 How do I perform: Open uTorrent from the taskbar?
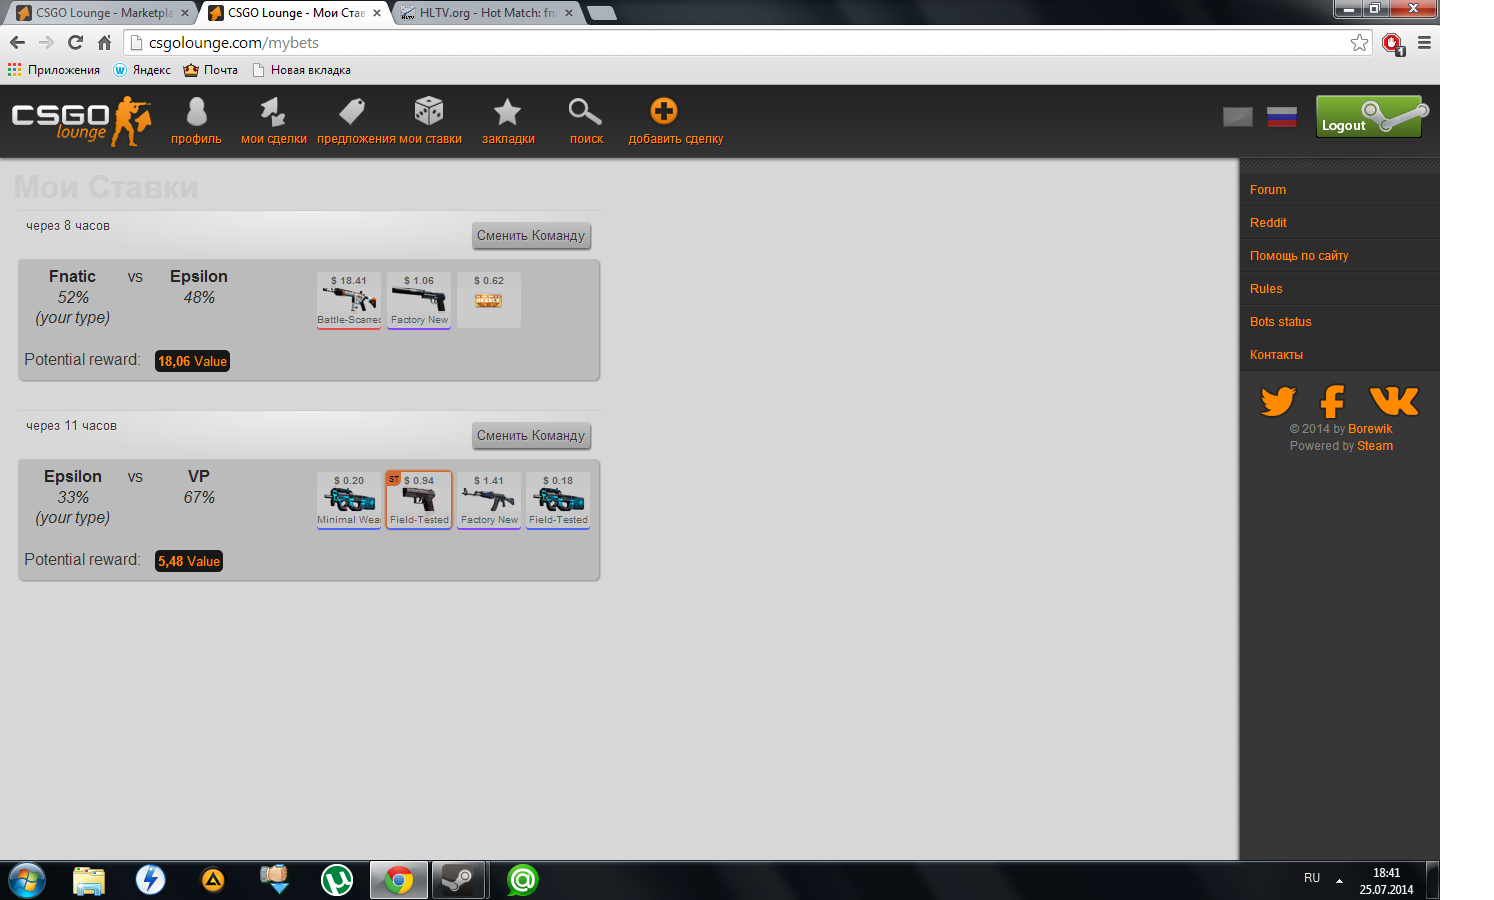(337, 880)
